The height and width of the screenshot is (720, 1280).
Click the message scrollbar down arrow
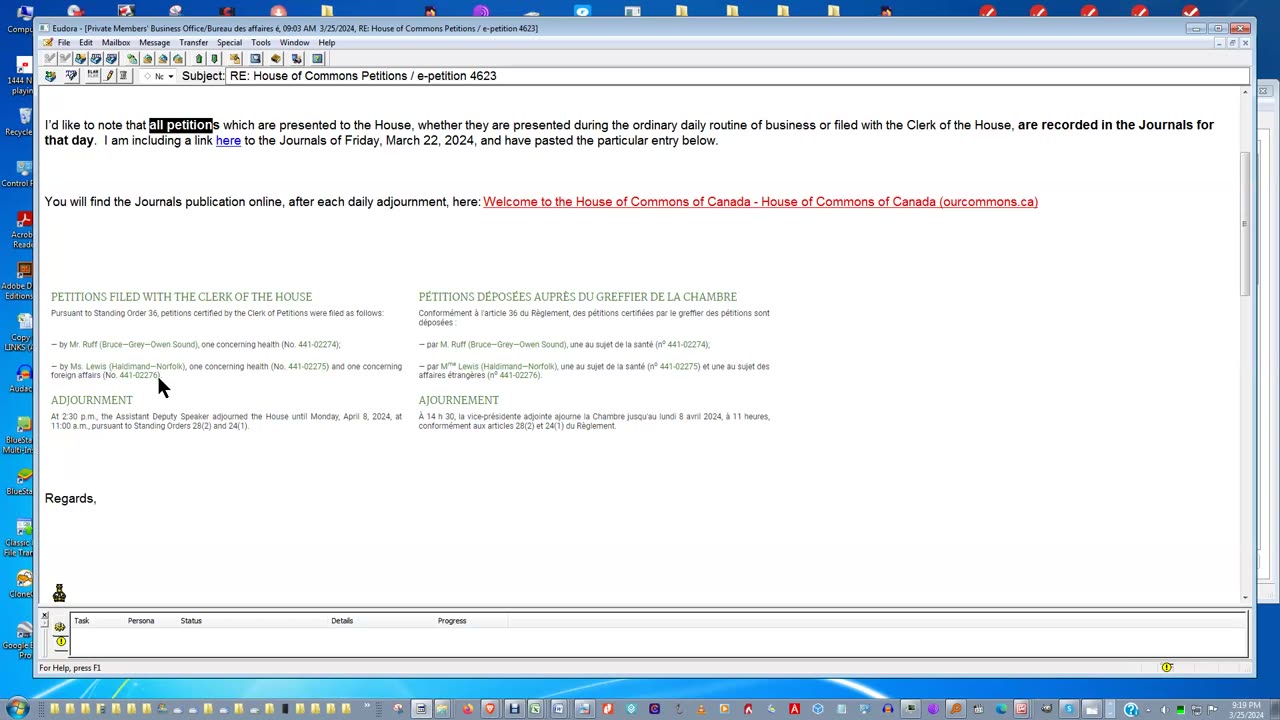pyautogui.click(x=1245, y=598)
